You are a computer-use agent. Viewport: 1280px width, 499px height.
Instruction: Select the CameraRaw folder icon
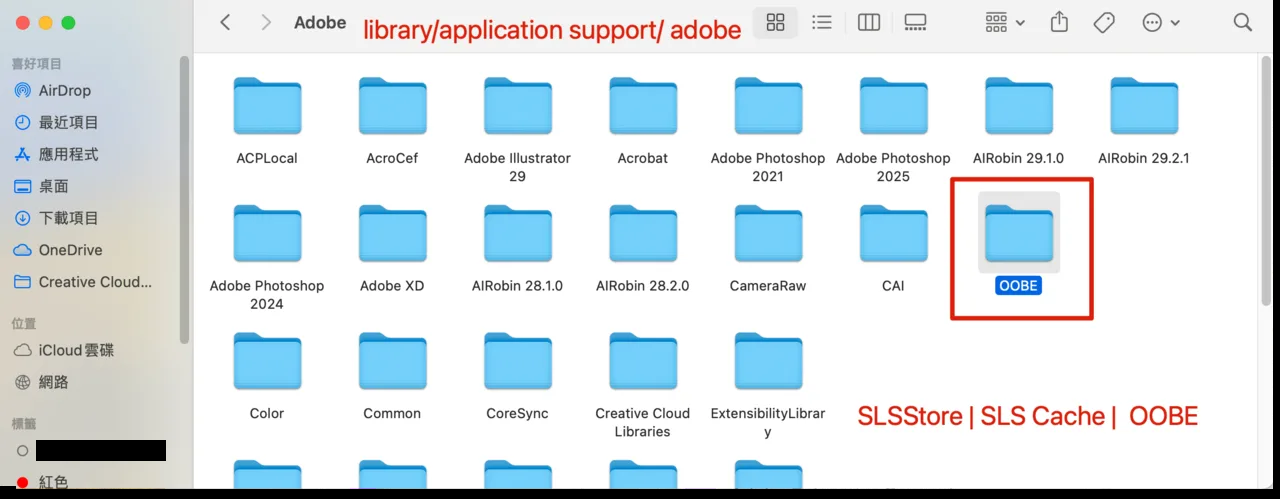click(768, 234)
